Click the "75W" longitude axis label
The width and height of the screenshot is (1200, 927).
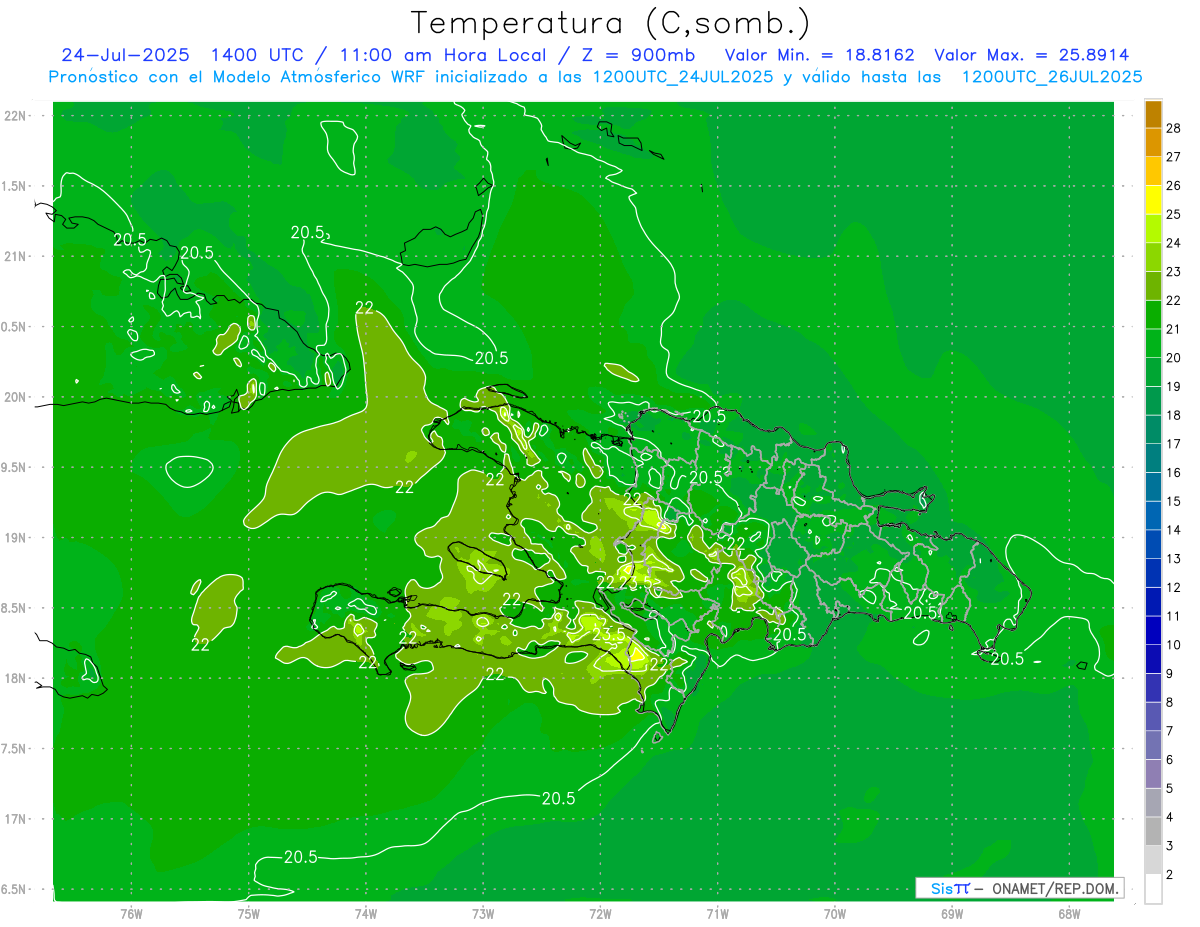248,913
